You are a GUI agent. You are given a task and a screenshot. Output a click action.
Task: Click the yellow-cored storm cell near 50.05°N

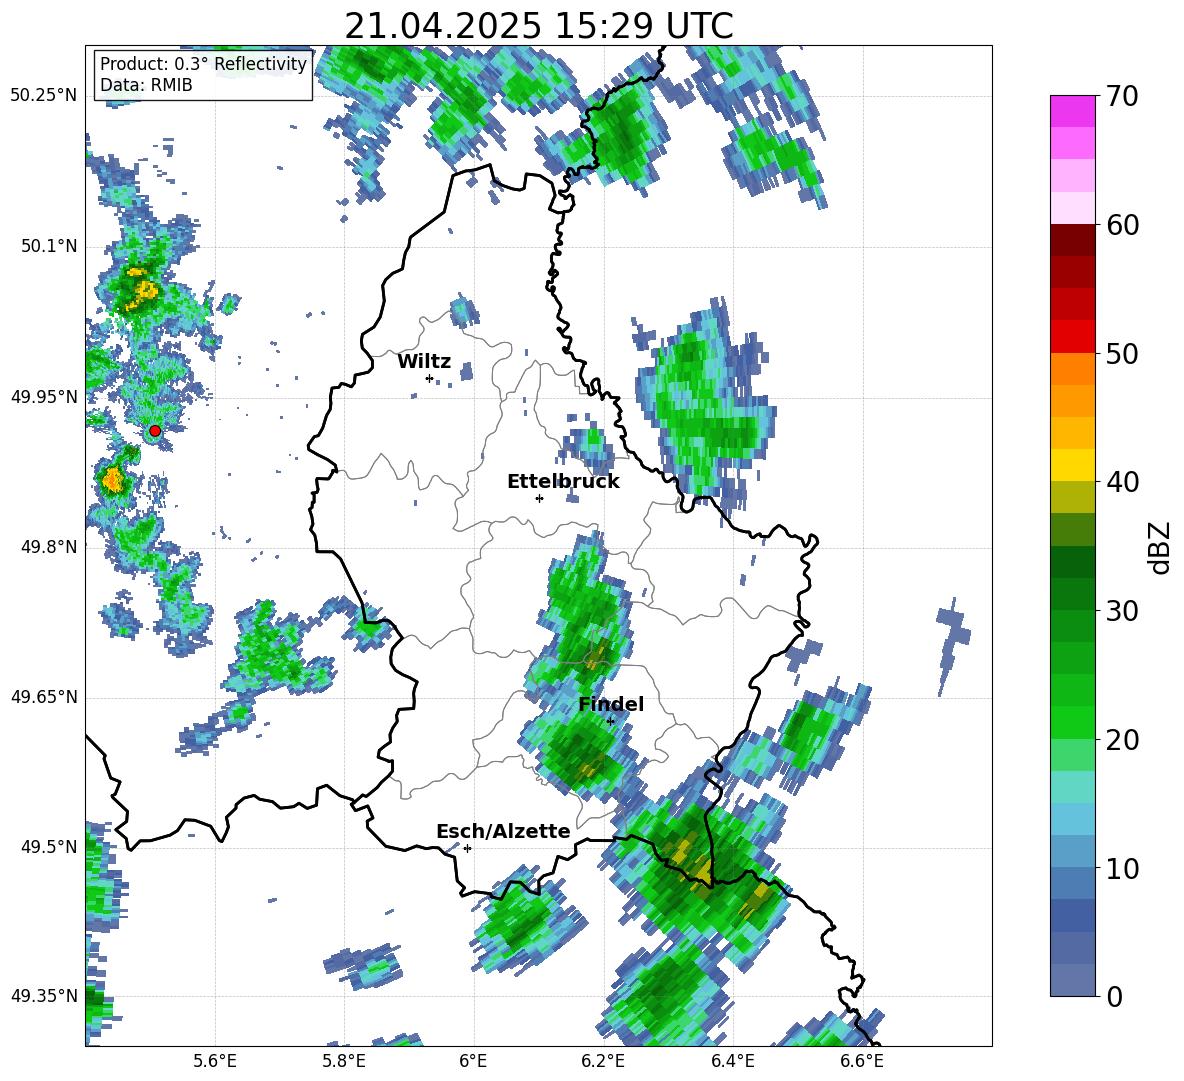(140, 288)
